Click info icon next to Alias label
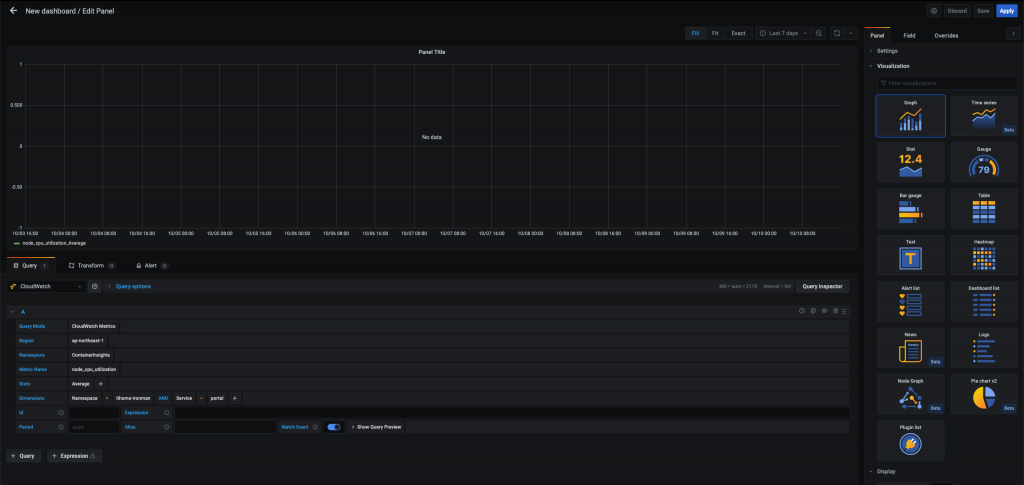 pyautogui.click(x=167, y=427)
